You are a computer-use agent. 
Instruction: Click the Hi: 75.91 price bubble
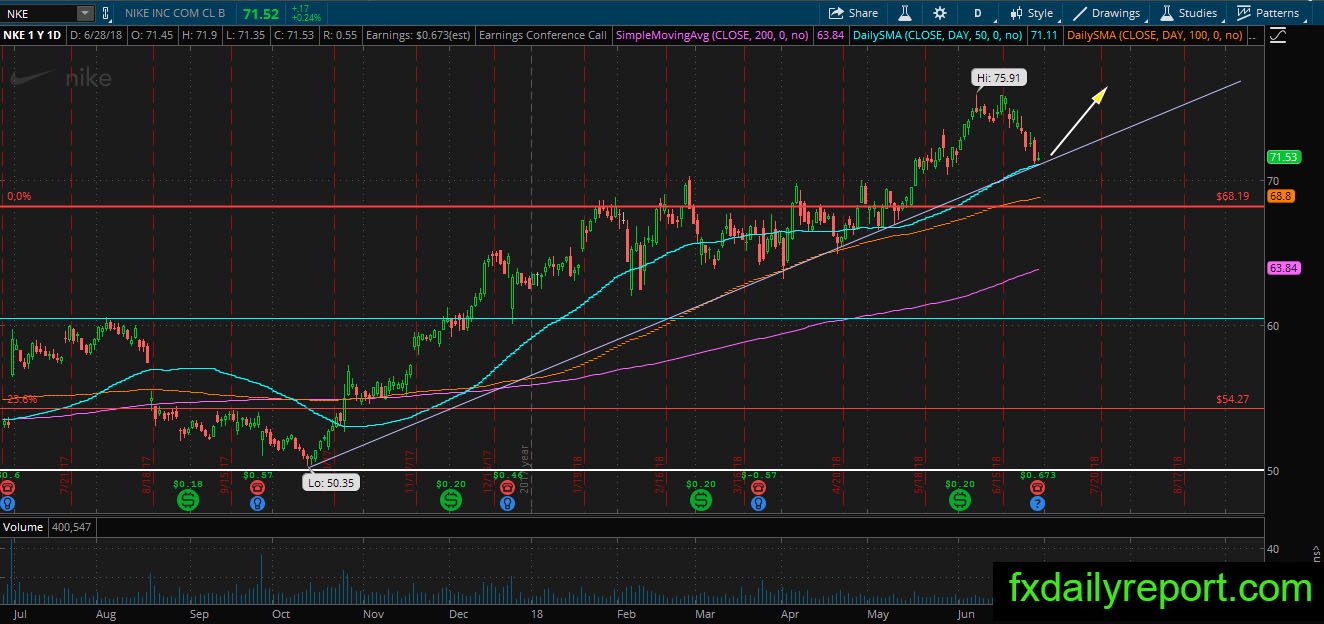998,77
